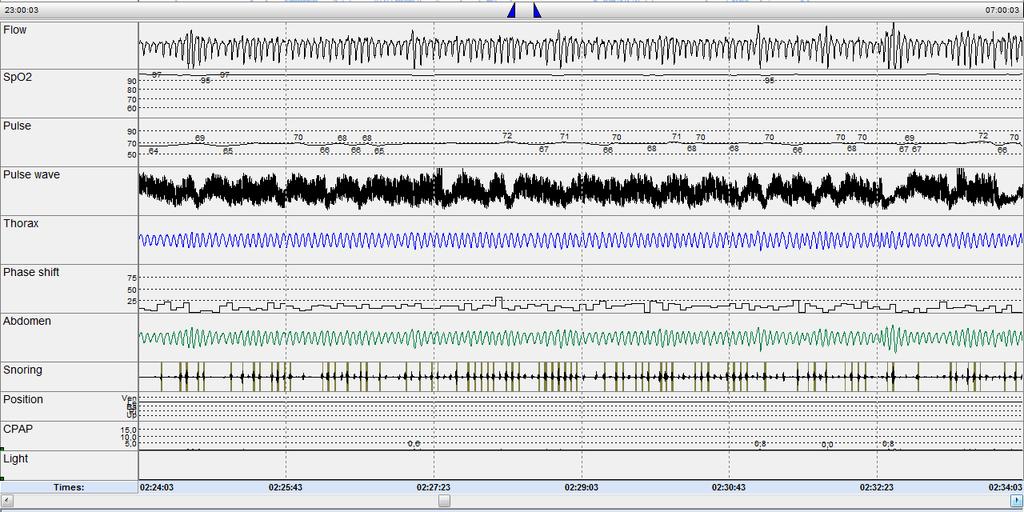
Task: Click the left scroll arrow of the horizontal scrollbar
Action: click(x=5, y=500)
